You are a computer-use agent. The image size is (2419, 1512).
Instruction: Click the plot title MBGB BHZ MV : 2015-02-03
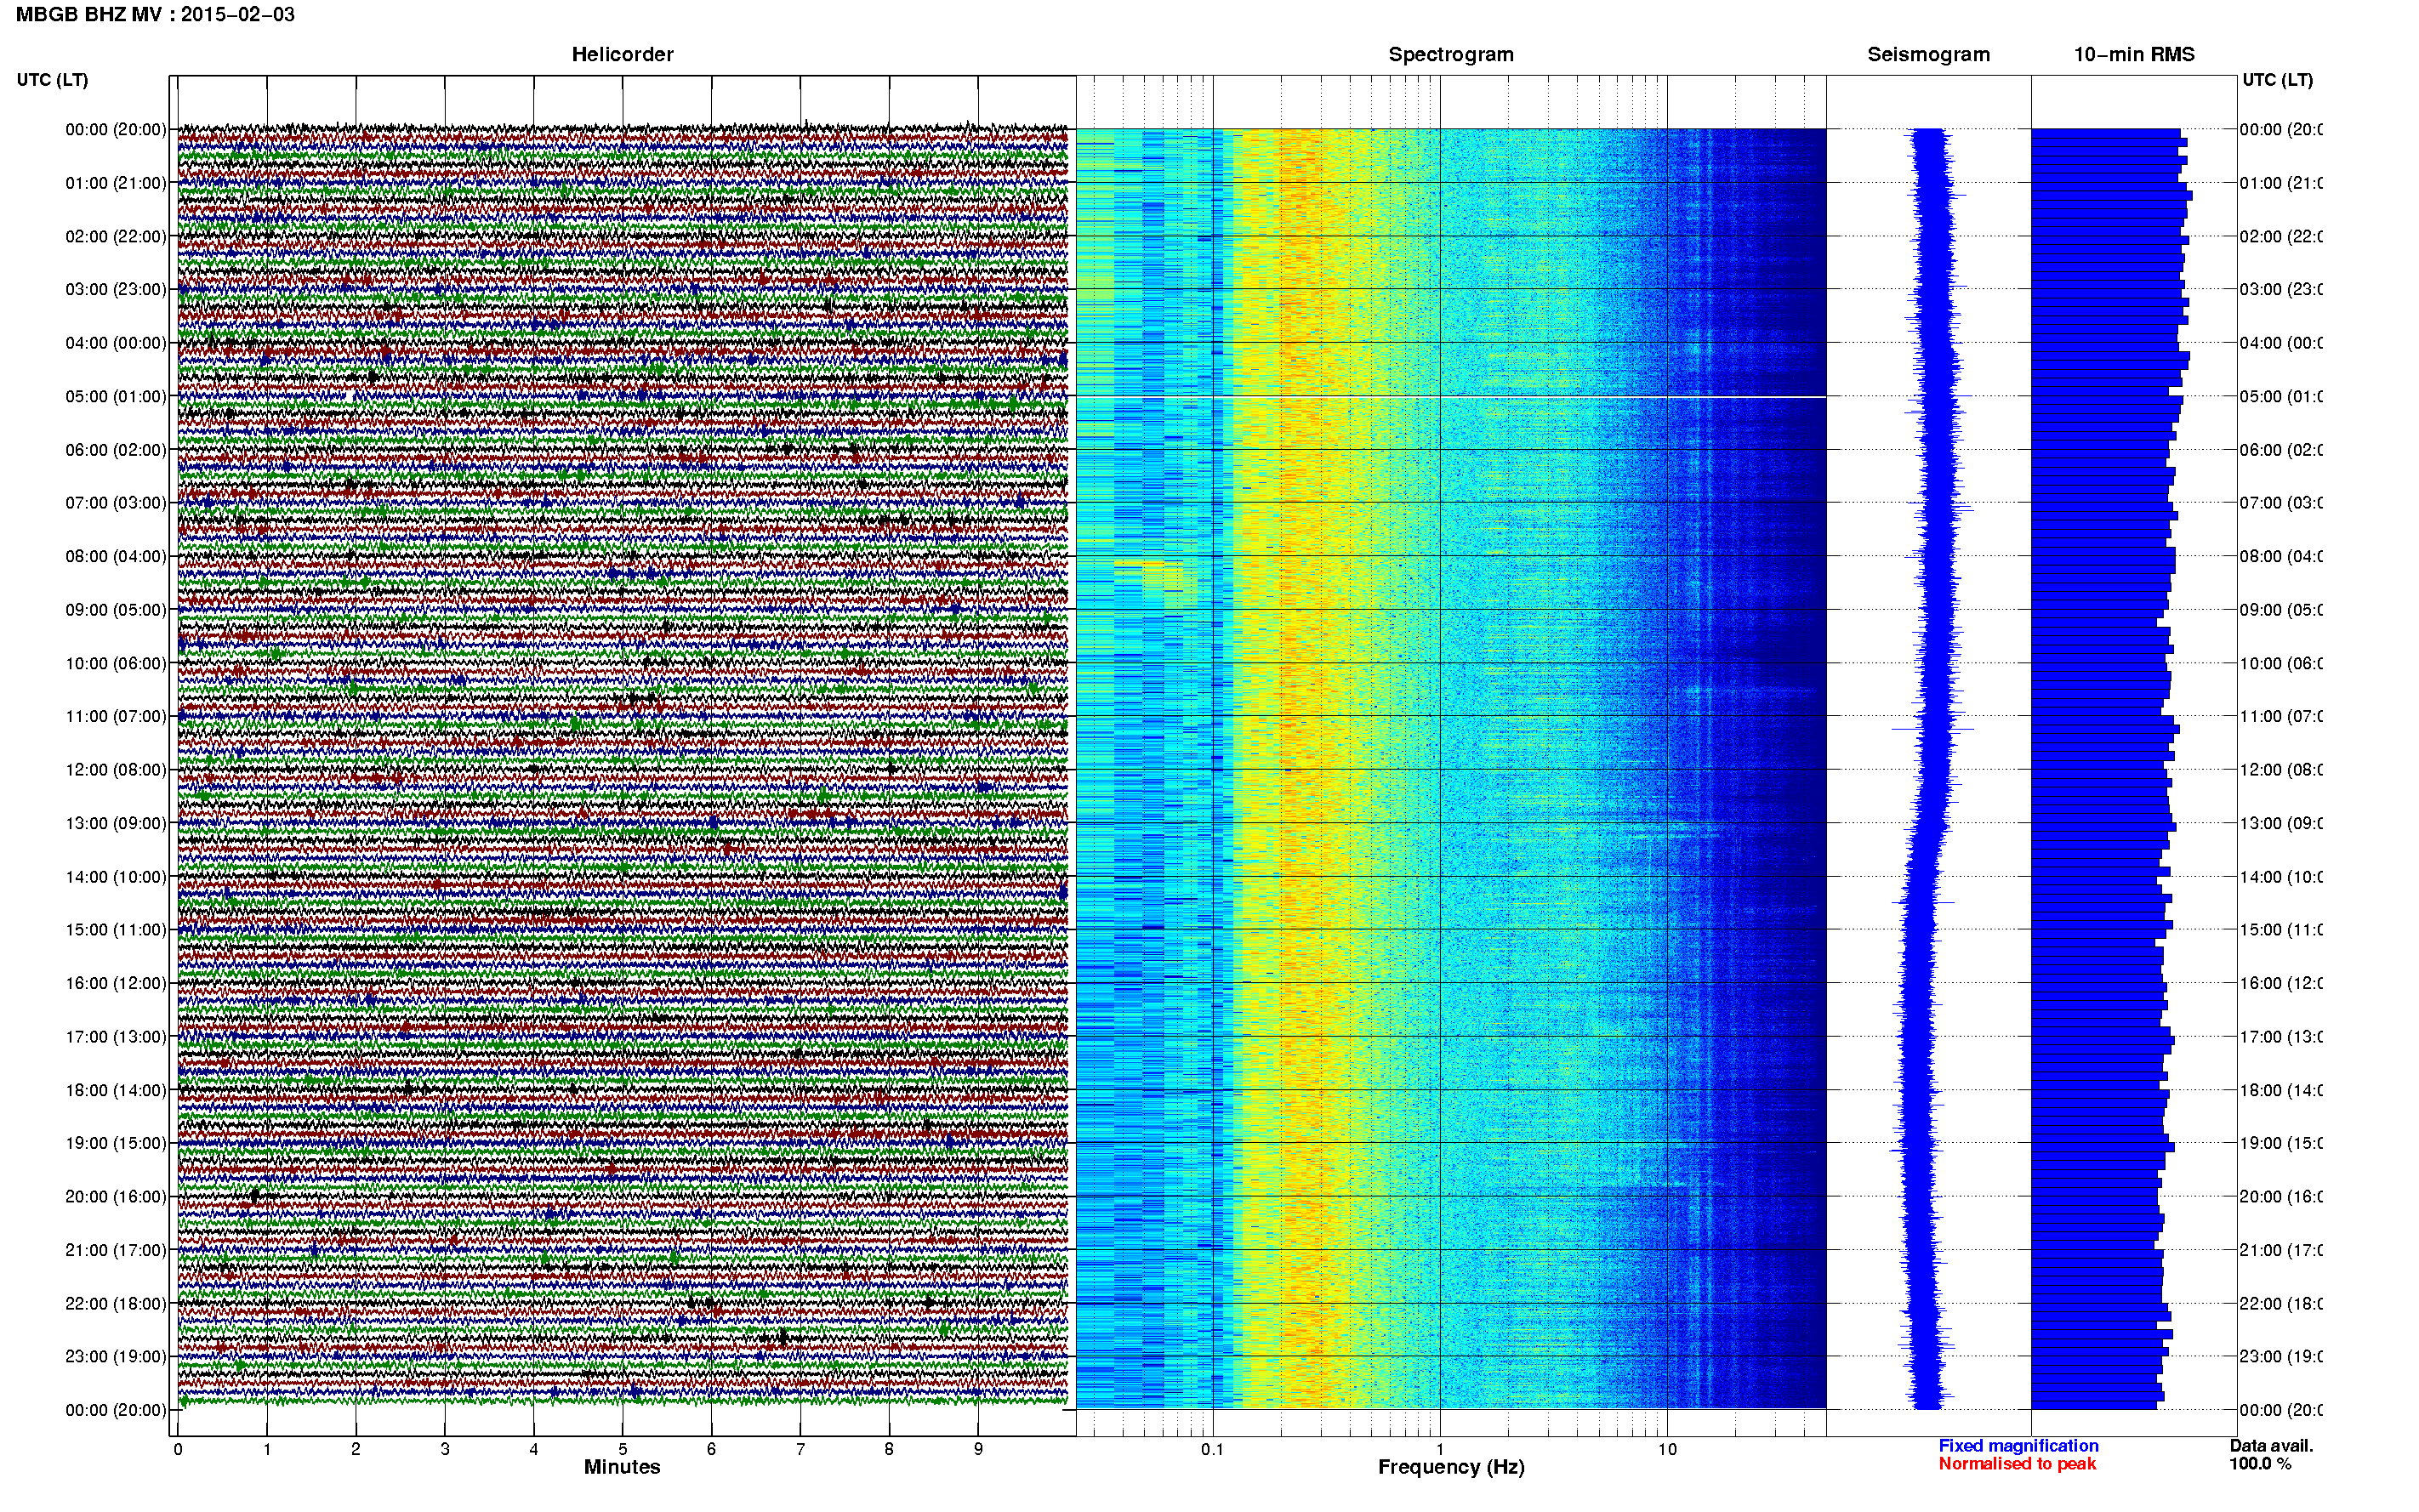155,14
